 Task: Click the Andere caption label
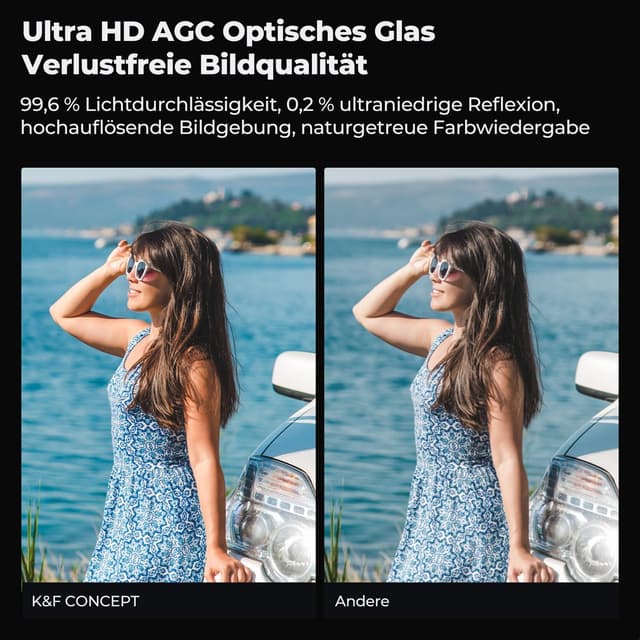[x=362, y=601]
